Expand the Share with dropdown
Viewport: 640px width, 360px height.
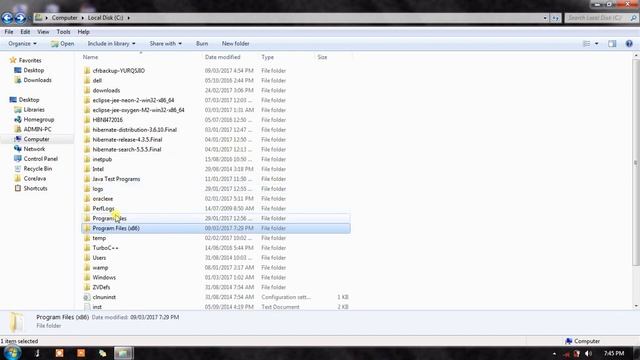click(165, 44)
